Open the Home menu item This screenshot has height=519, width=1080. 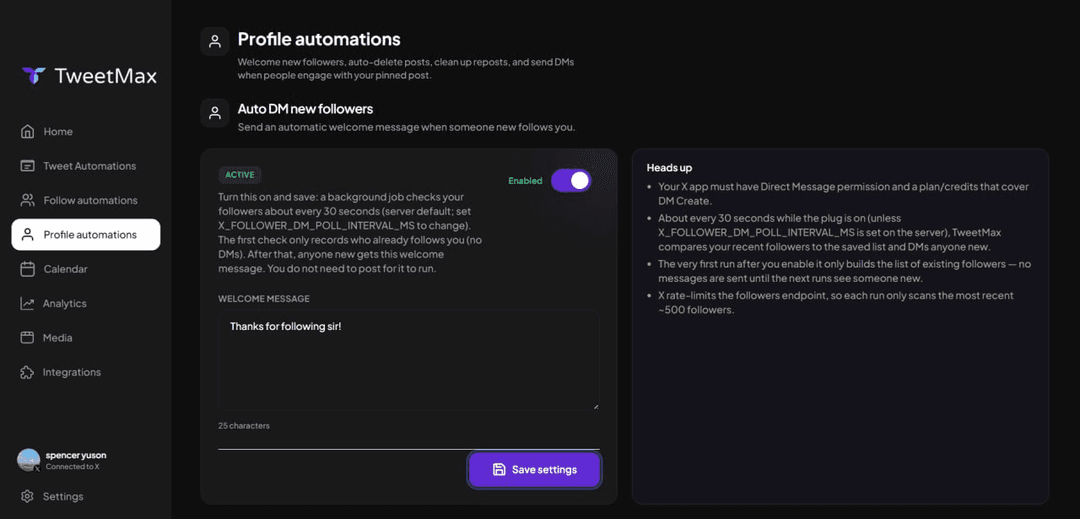pyautogui.click(x=86, y=131)
